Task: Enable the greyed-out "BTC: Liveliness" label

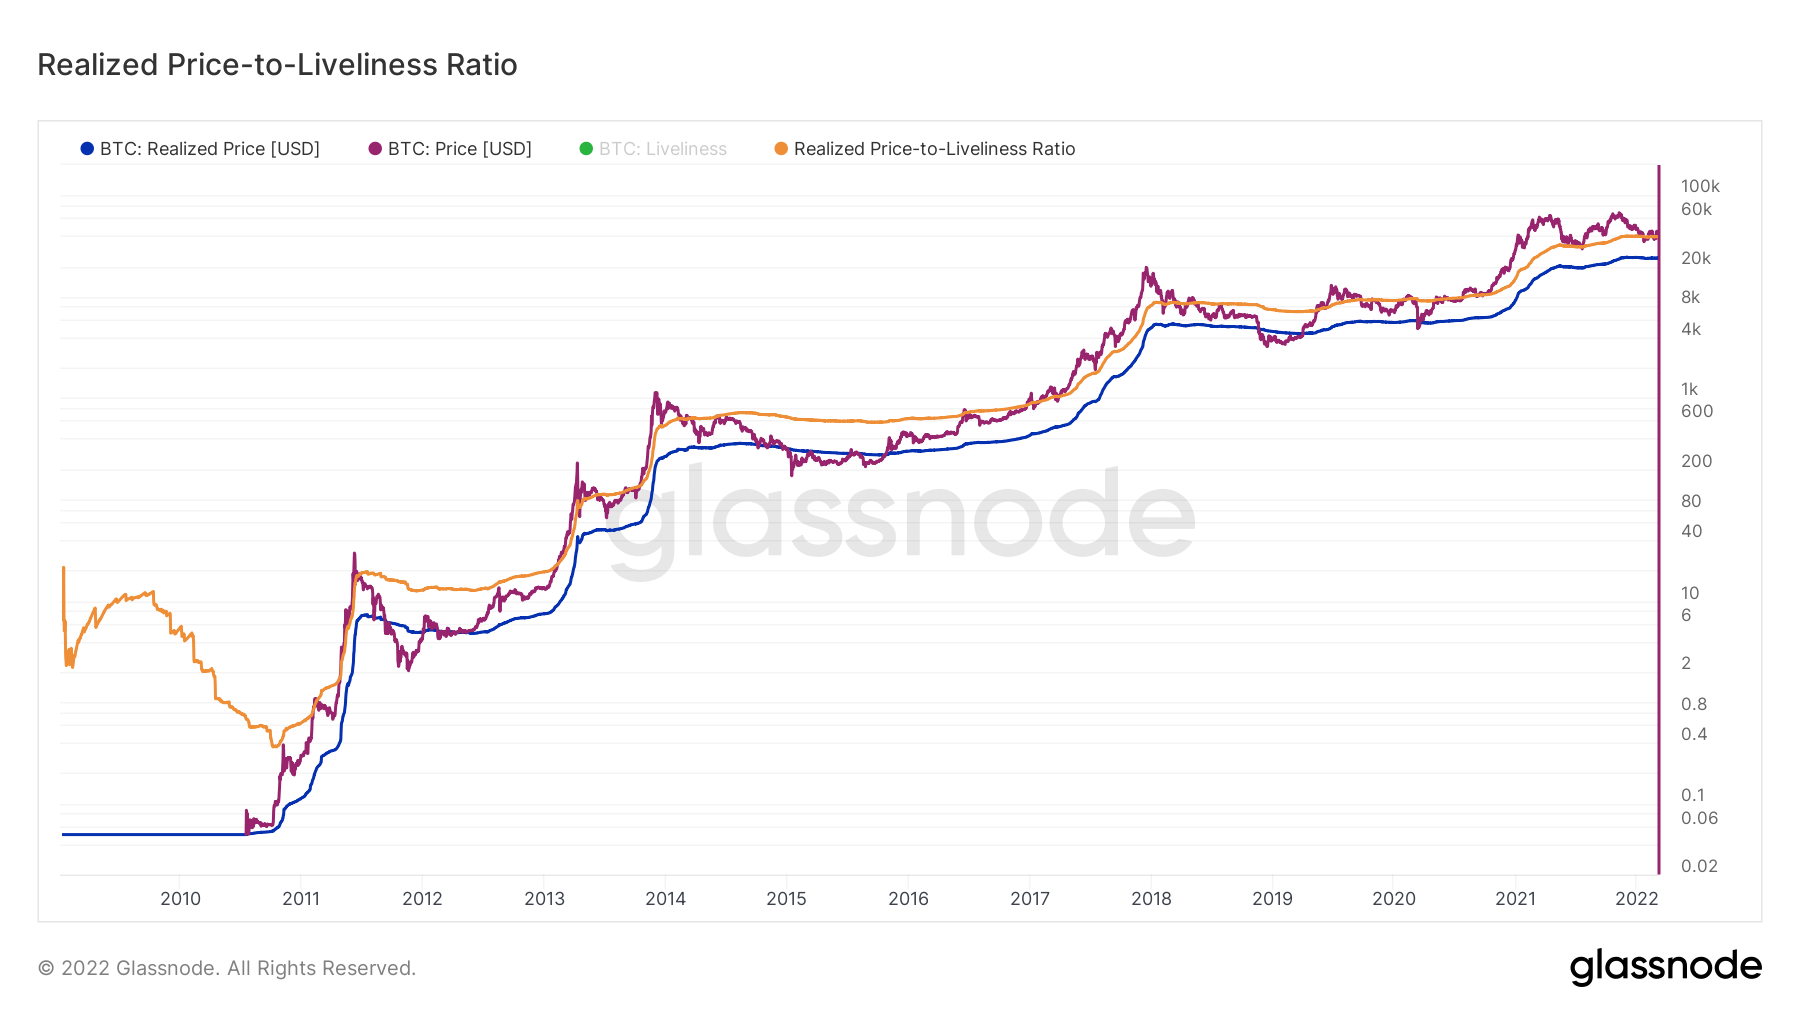Action: (x=663, y=149)
